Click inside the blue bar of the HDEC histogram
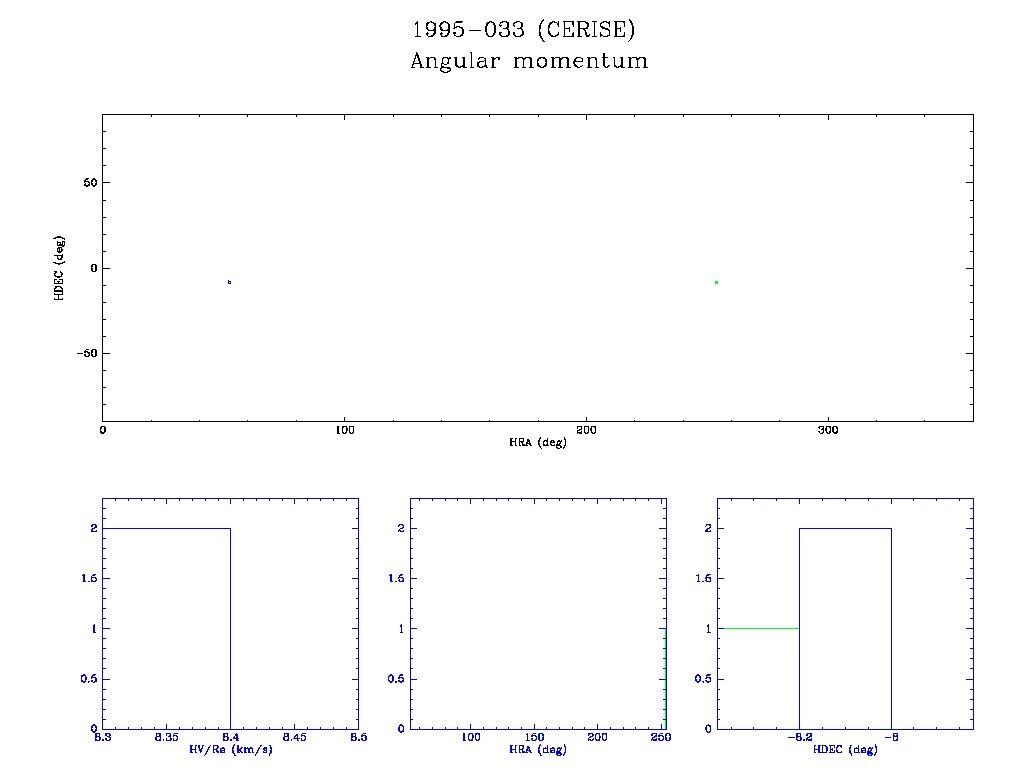This screenshot has height=768, width=1024. pyautogui.click(x=845, y=628)
